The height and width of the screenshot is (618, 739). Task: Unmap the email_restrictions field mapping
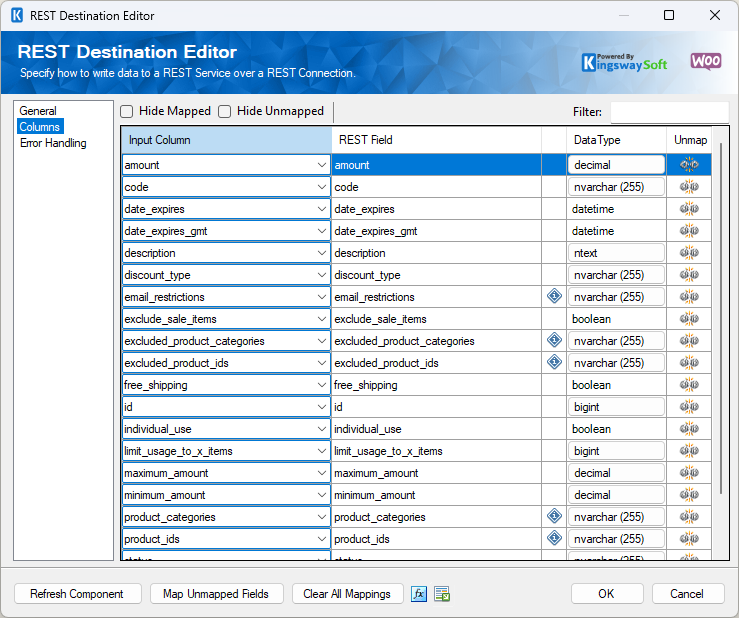pyautogui.click(x=689, y=297)
